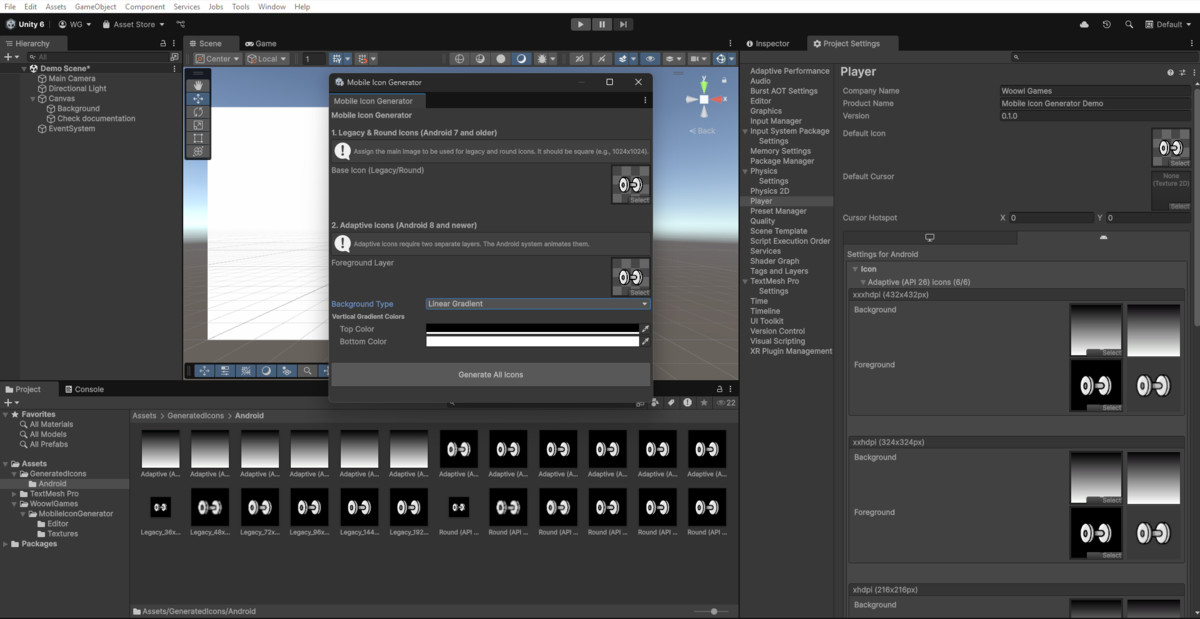The width and height of the screenshot is (1200, 619).
Task: Select the Hand tool in Scene view
Action: coord(198,86)
